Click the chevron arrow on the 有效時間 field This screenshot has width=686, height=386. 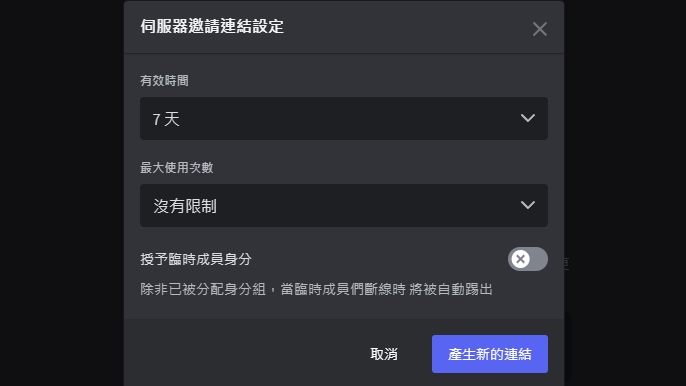click(528, 118)
